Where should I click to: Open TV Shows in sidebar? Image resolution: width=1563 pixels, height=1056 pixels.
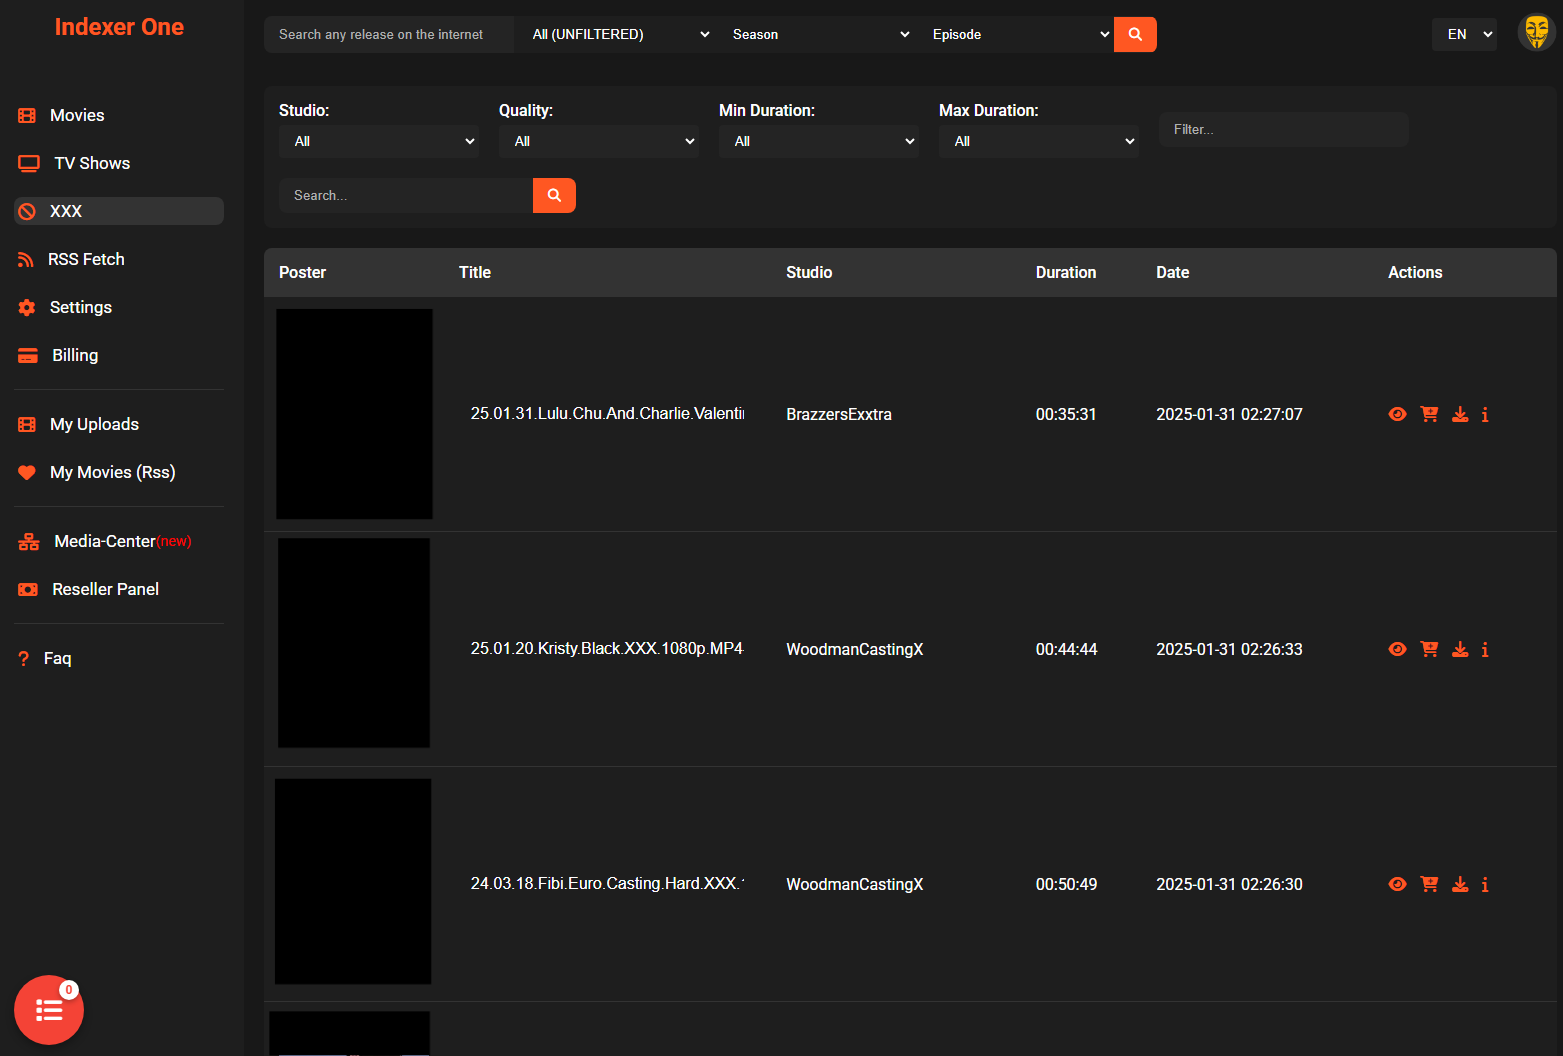[x=91, y=163]
